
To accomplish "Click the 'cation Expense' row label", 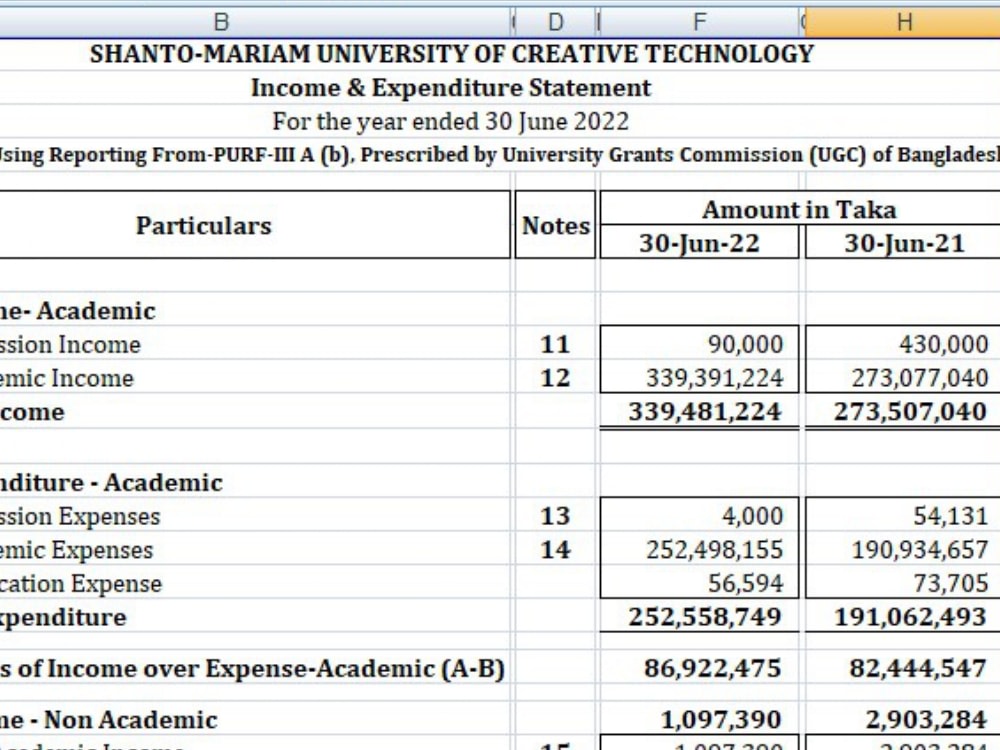I will point(81,584).
